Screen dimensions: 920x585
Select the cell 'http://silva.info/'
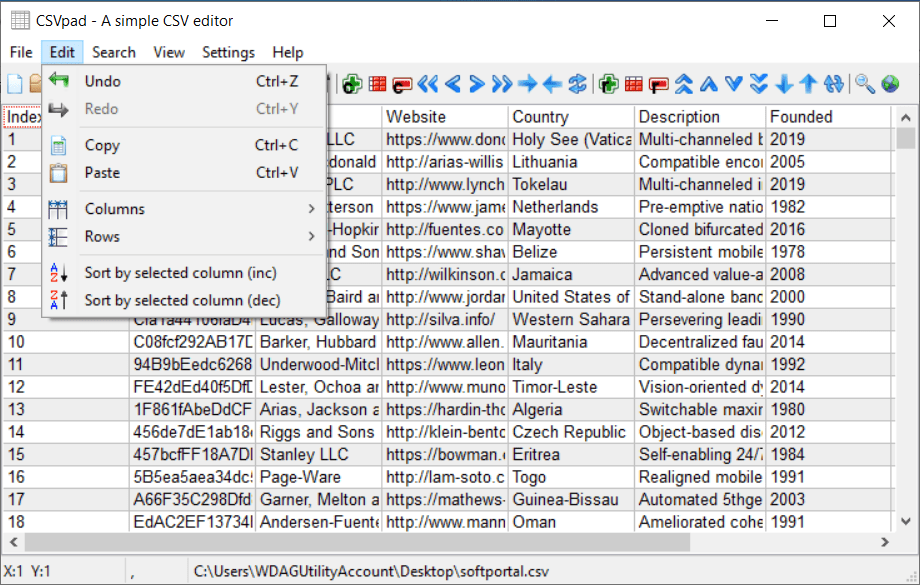(x=445, y=320)
